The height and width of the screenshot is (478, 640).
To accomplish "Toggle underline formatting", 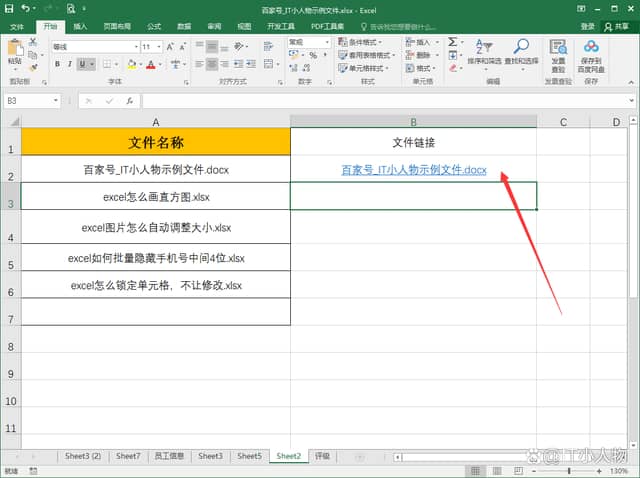I will click(82, 64).
